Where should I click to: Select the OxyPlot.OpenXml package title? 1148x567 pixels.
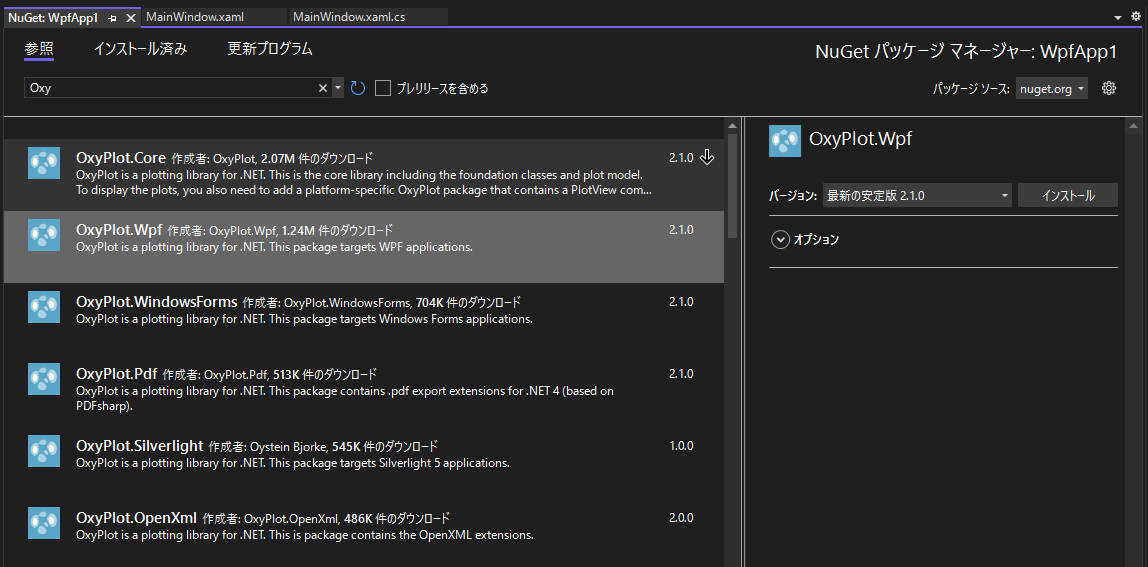[x=137, y=517]
